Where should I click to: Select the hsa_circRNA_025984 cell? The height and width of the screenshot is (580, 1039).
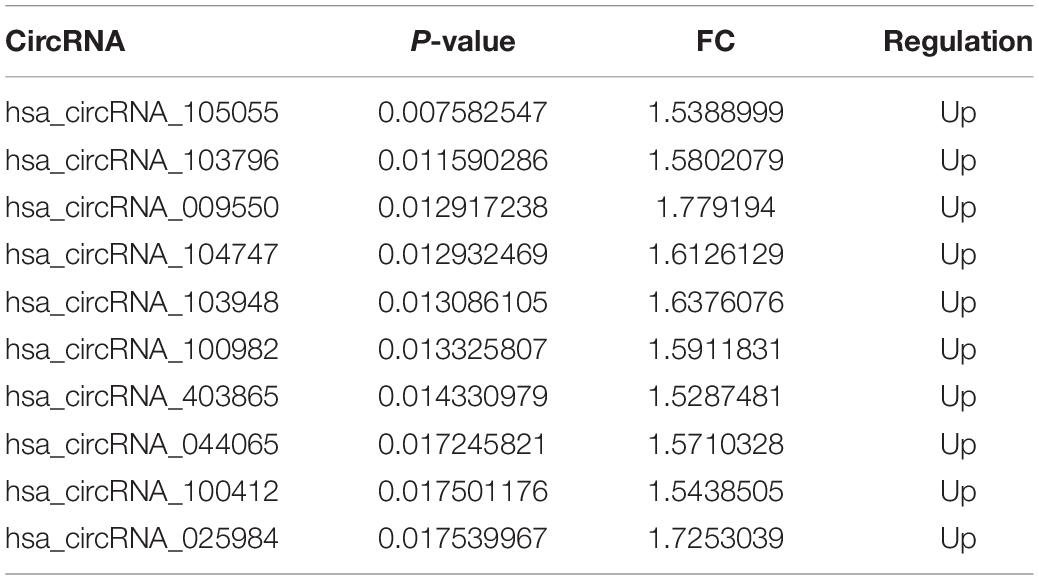142,538
